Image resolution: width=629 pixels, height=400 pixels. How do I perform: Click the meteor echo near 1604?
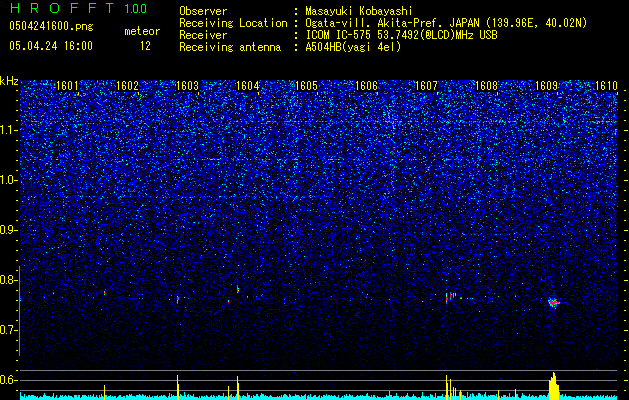coord(237,289)
